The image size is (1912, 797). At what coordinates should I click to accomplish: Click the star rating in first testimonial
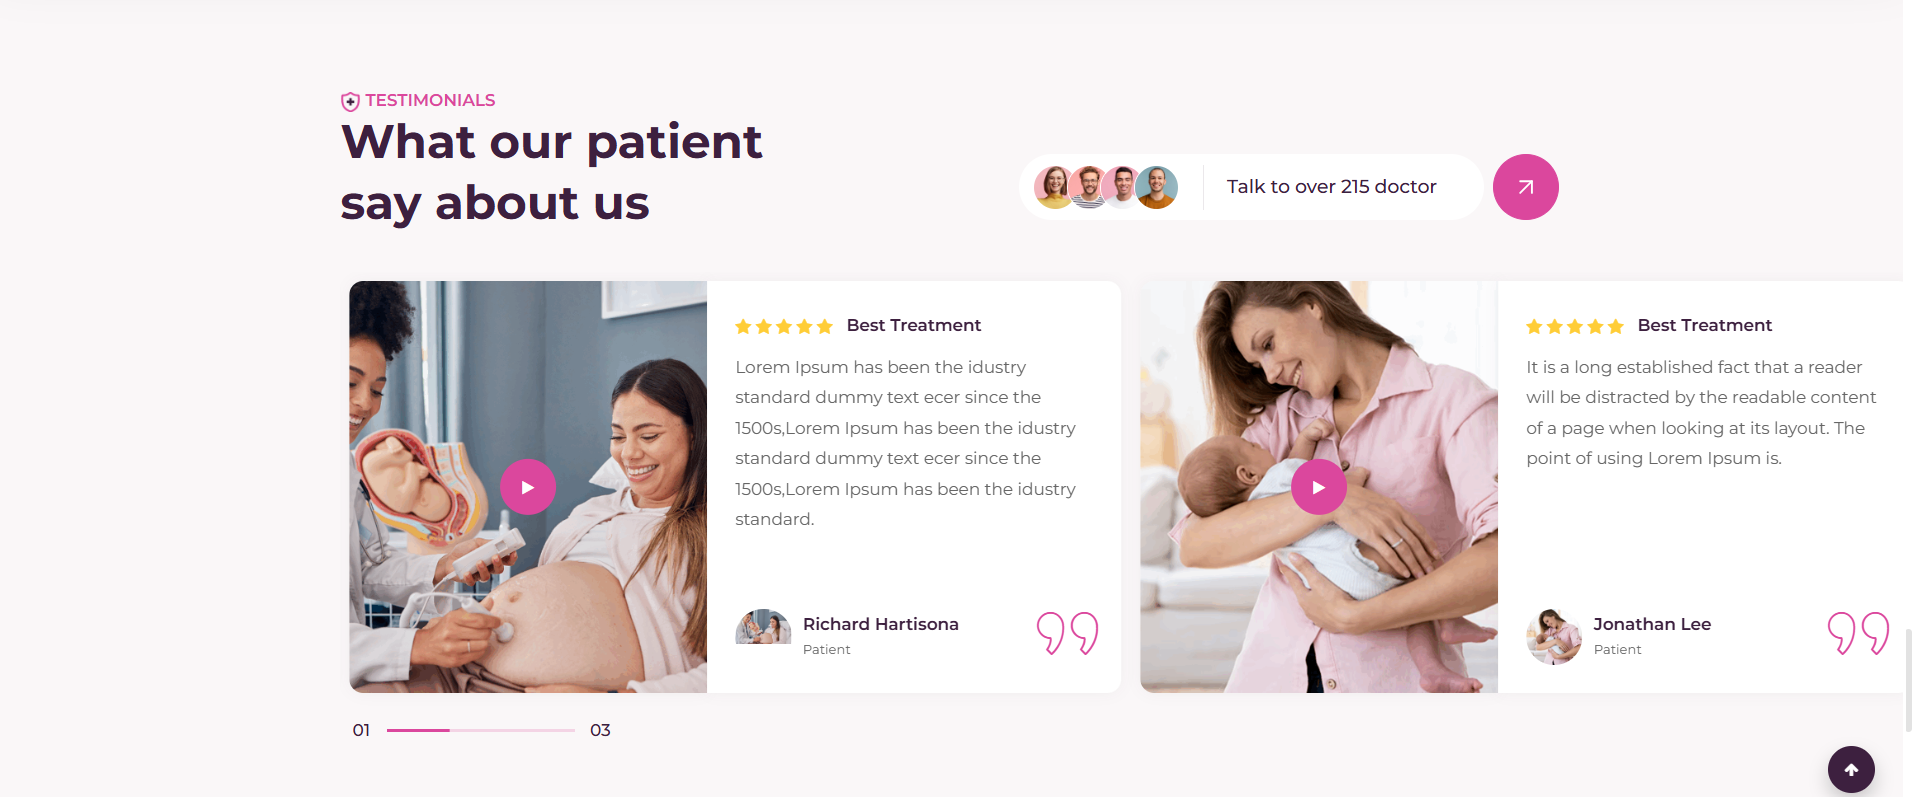pos(784,326)
